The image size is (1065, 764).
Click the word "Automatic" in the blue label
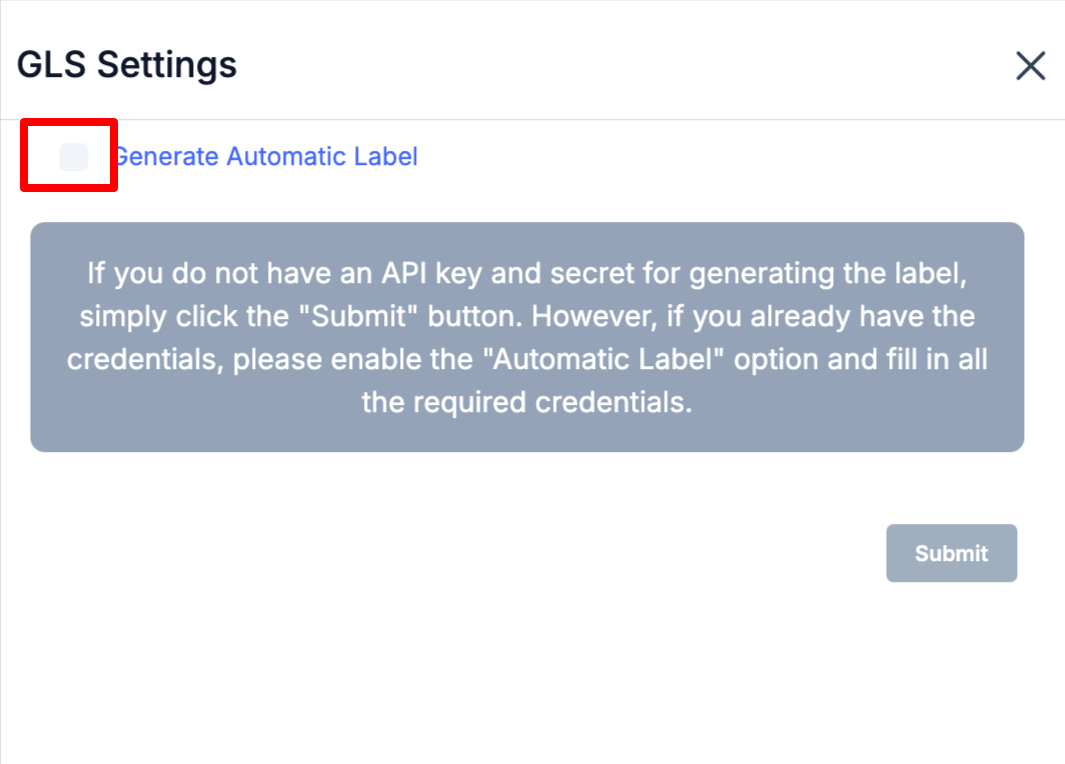point(286,157)
